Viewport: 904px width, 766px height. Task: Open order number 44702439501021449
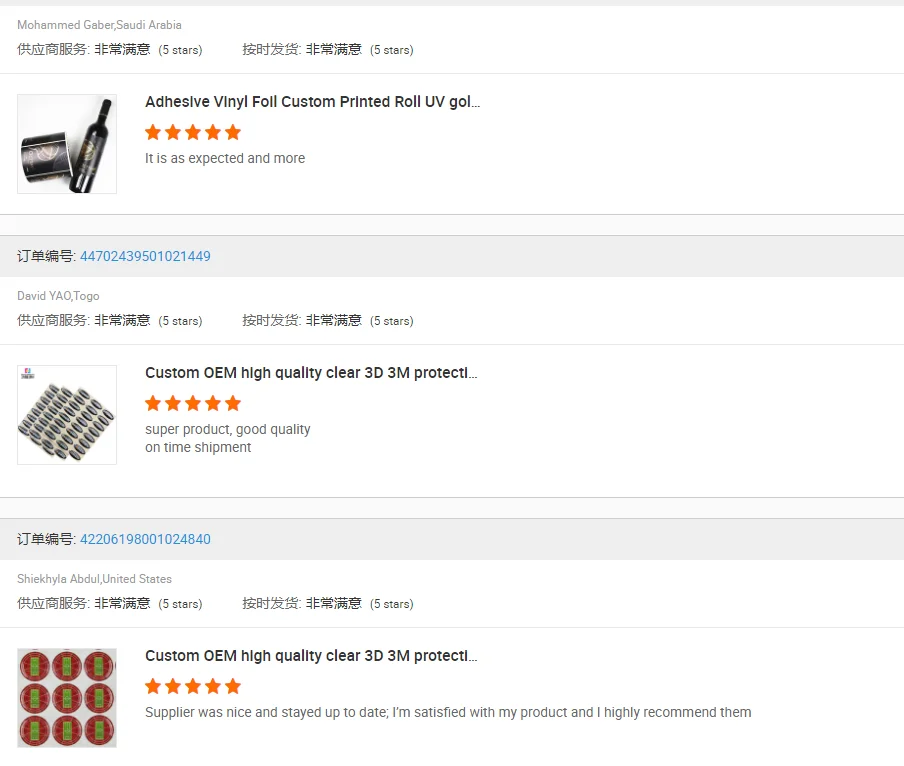point(145,256)
